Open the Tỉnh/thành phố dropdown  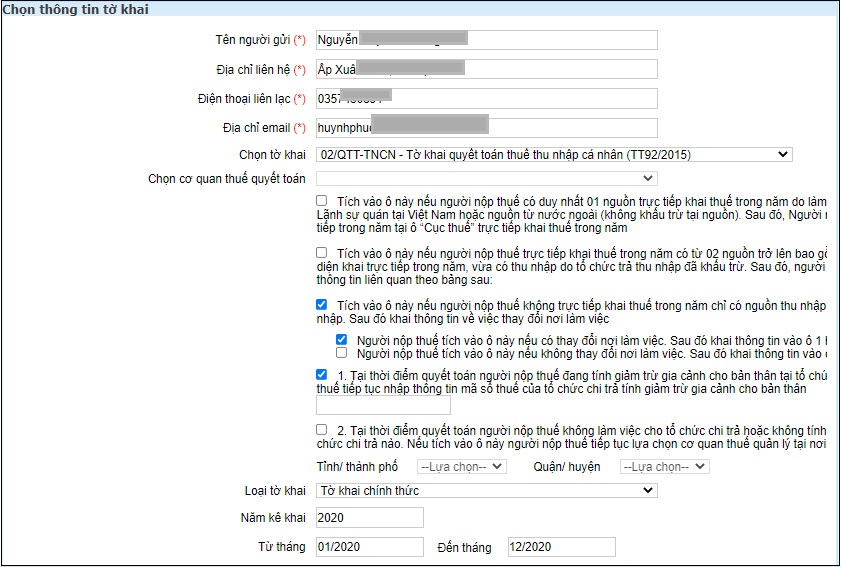(462, 467)
